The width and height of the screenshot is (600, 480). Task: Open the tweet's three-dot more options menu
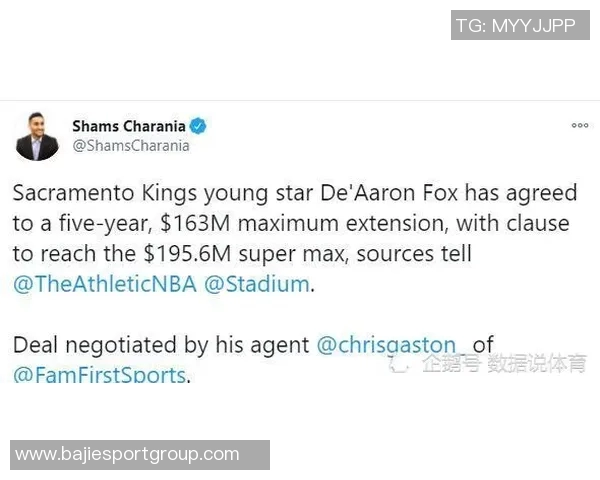[579, 126]
